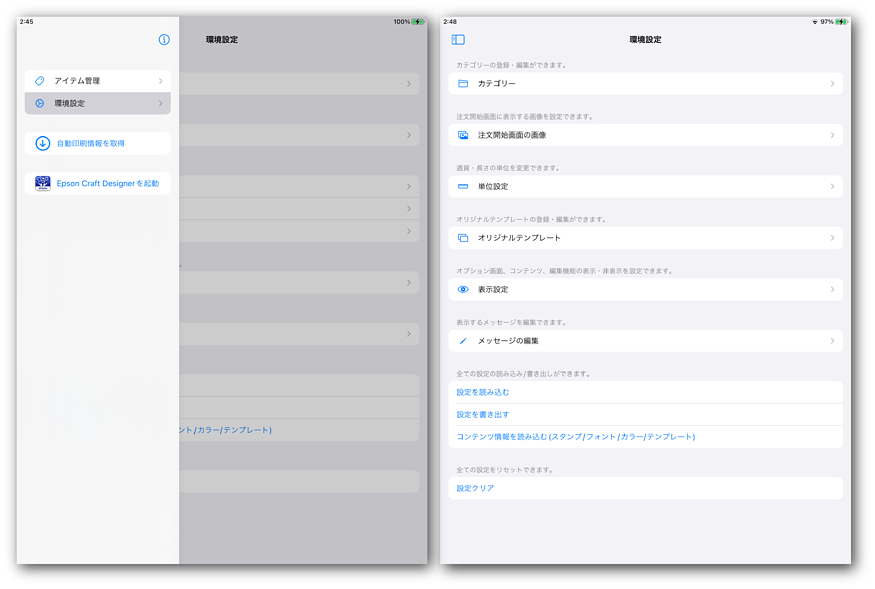875x589 pixels.
Task: Tap the info icon in the sidebar
Action: [x=164, y=40]
